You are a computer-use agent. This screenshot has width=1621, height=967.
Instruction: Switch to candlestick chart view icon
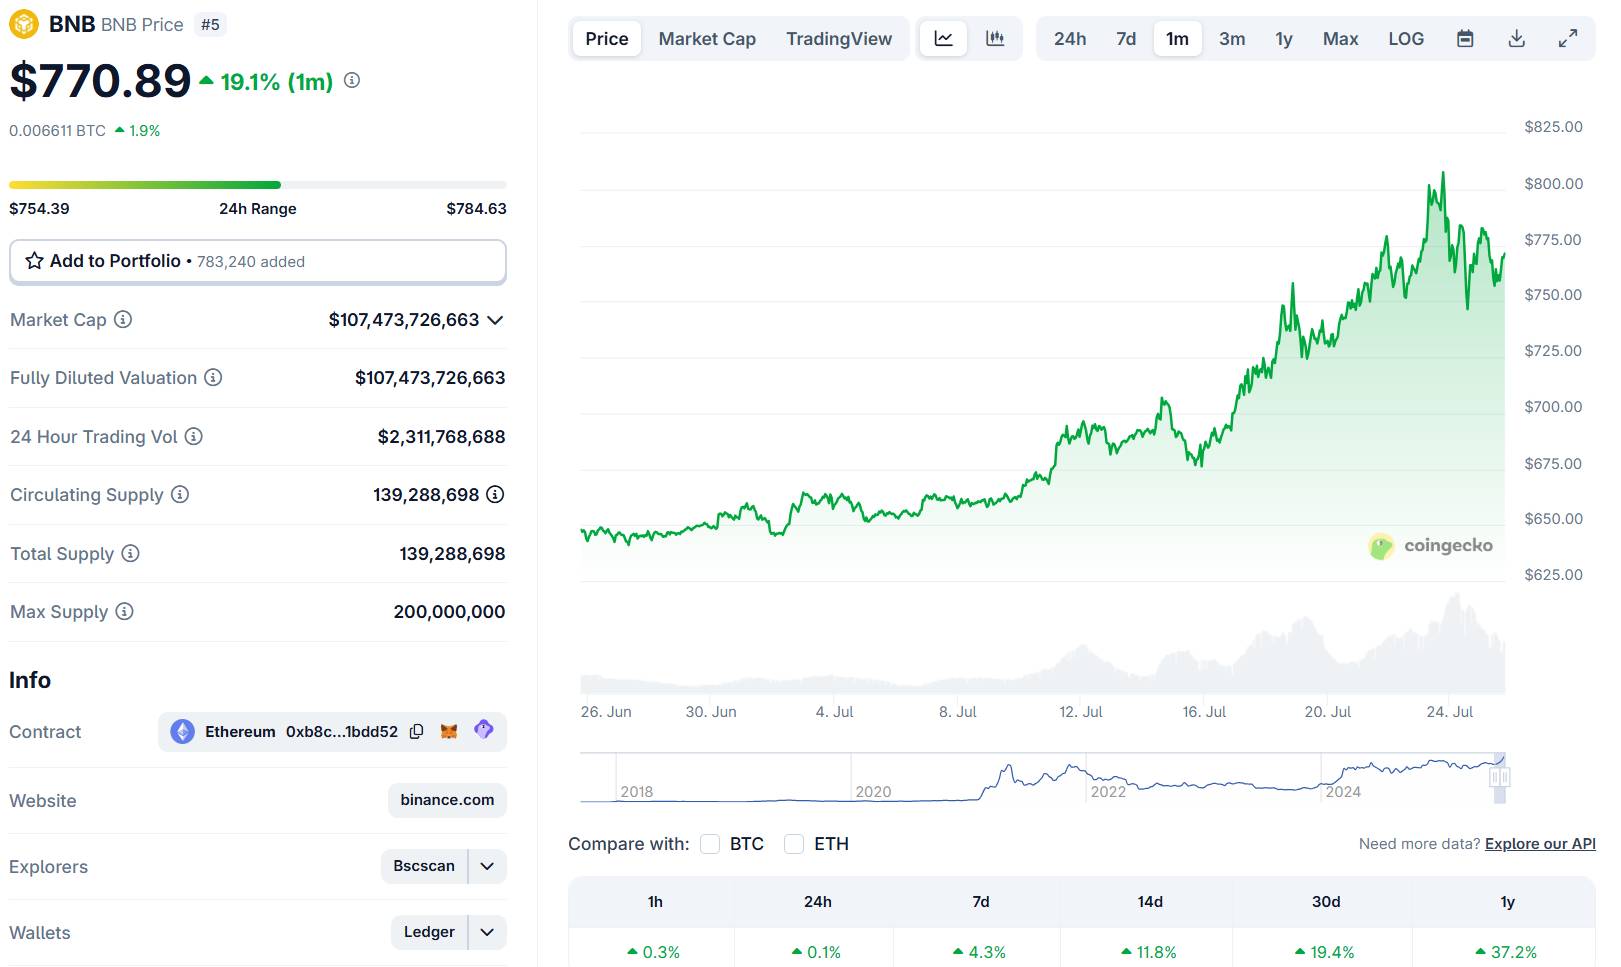[995, 39]
